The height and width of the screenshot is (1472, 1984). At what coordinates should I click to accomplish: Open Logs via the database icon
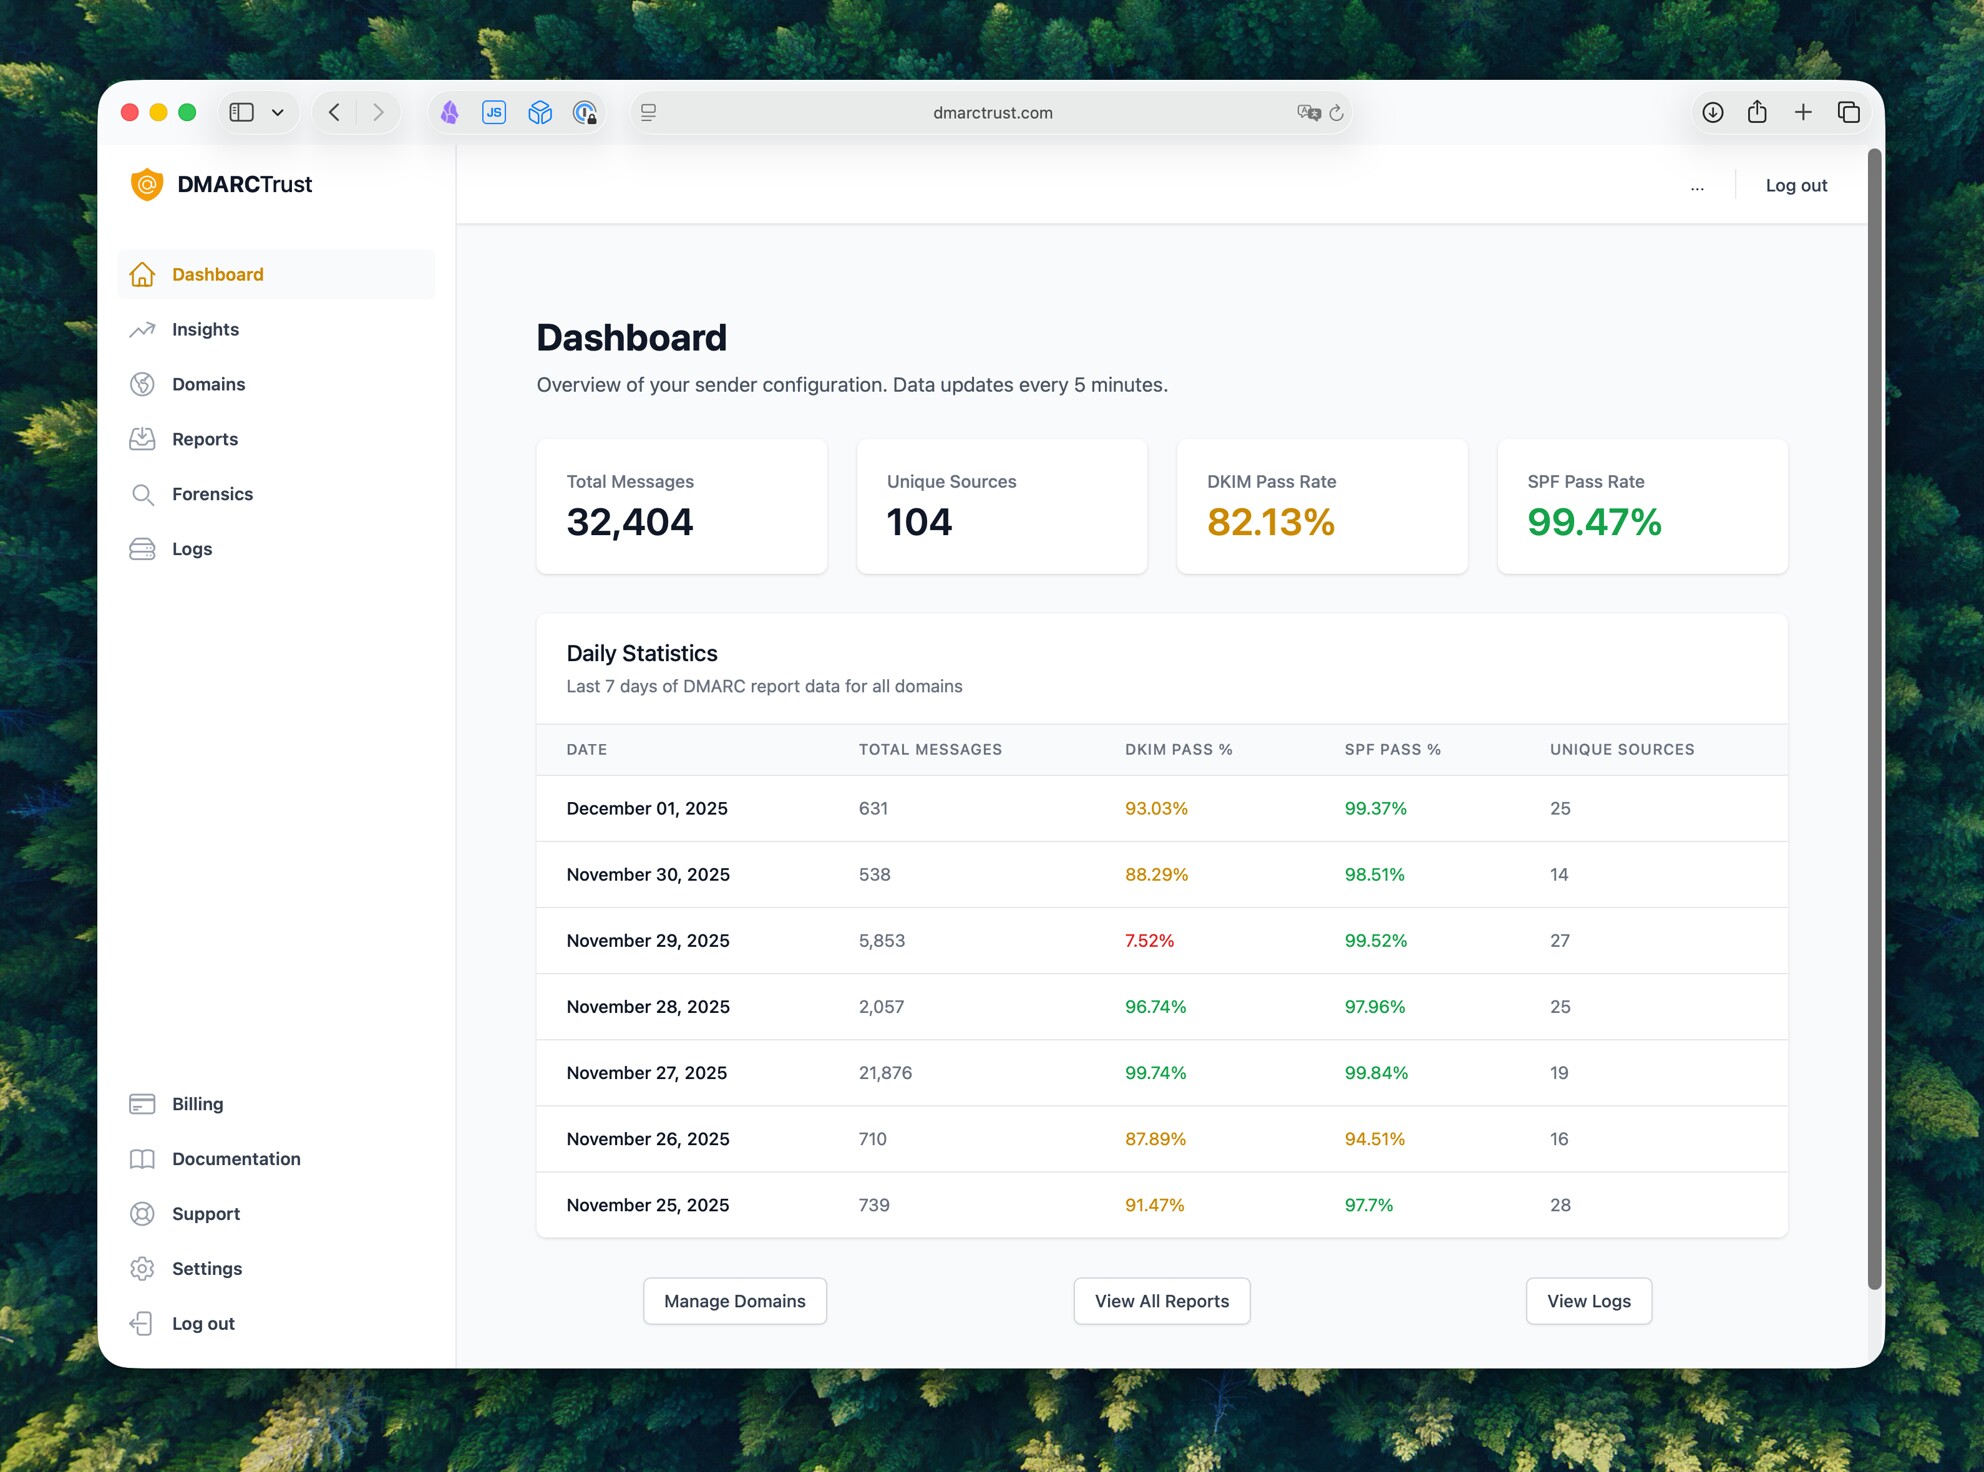click(143, 549)
